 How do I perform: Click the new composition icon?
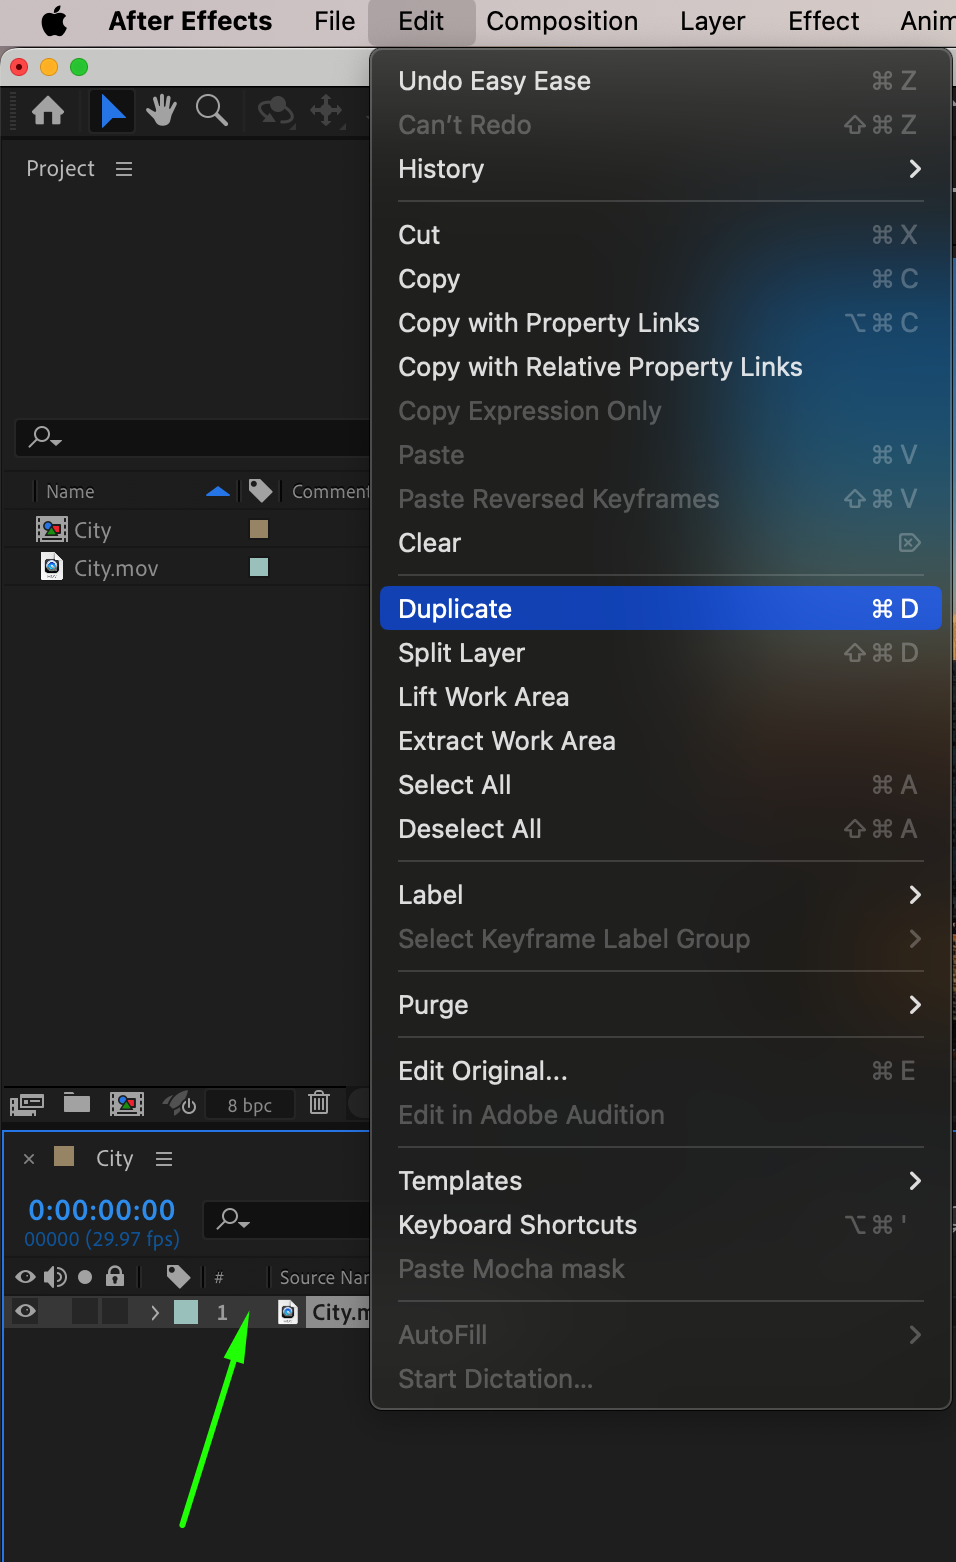(127, 1103)
